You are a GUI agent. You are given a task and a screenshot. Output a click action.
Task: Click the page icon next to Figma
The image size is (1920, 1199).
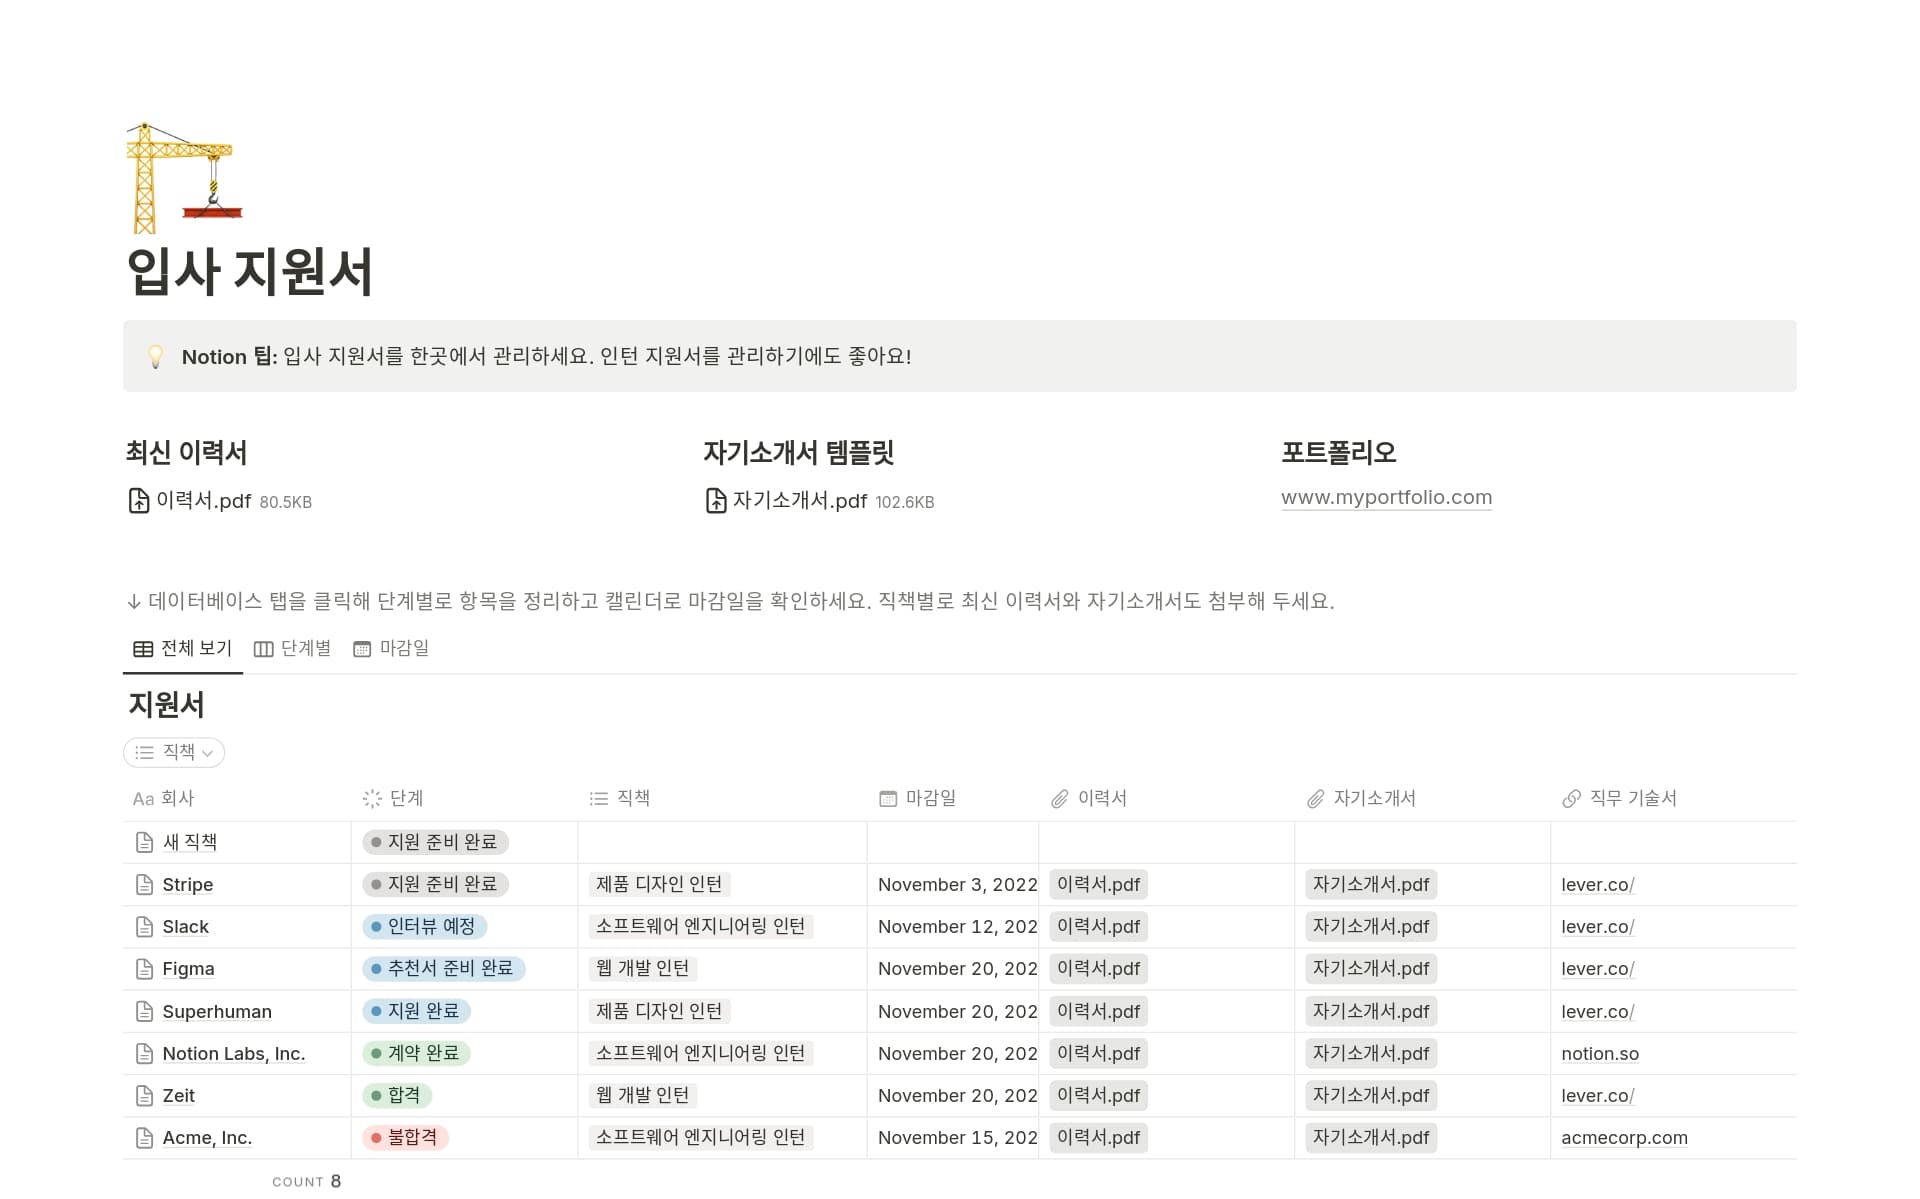144,969
